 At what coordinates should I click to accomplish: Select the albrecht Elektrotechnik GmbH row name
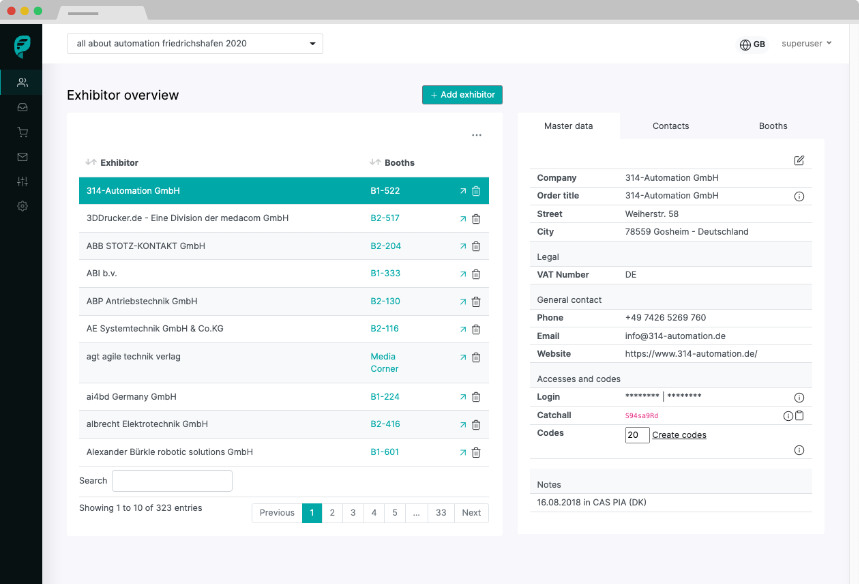(x=147, y=424)
